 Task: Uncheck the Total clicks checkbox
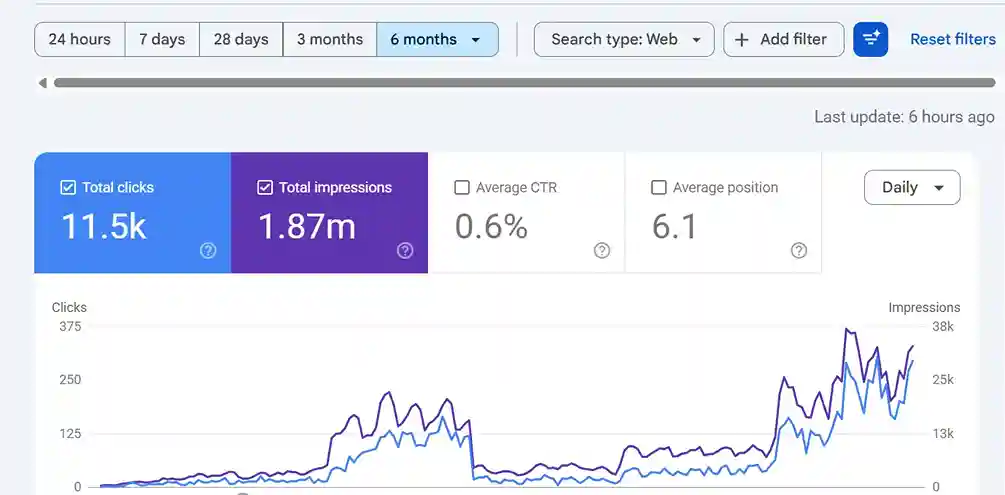click(67, 187)
